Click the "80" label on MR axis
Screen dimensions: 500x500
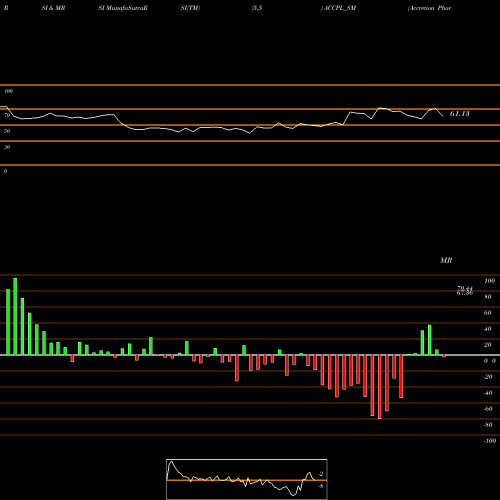[488, 297]
